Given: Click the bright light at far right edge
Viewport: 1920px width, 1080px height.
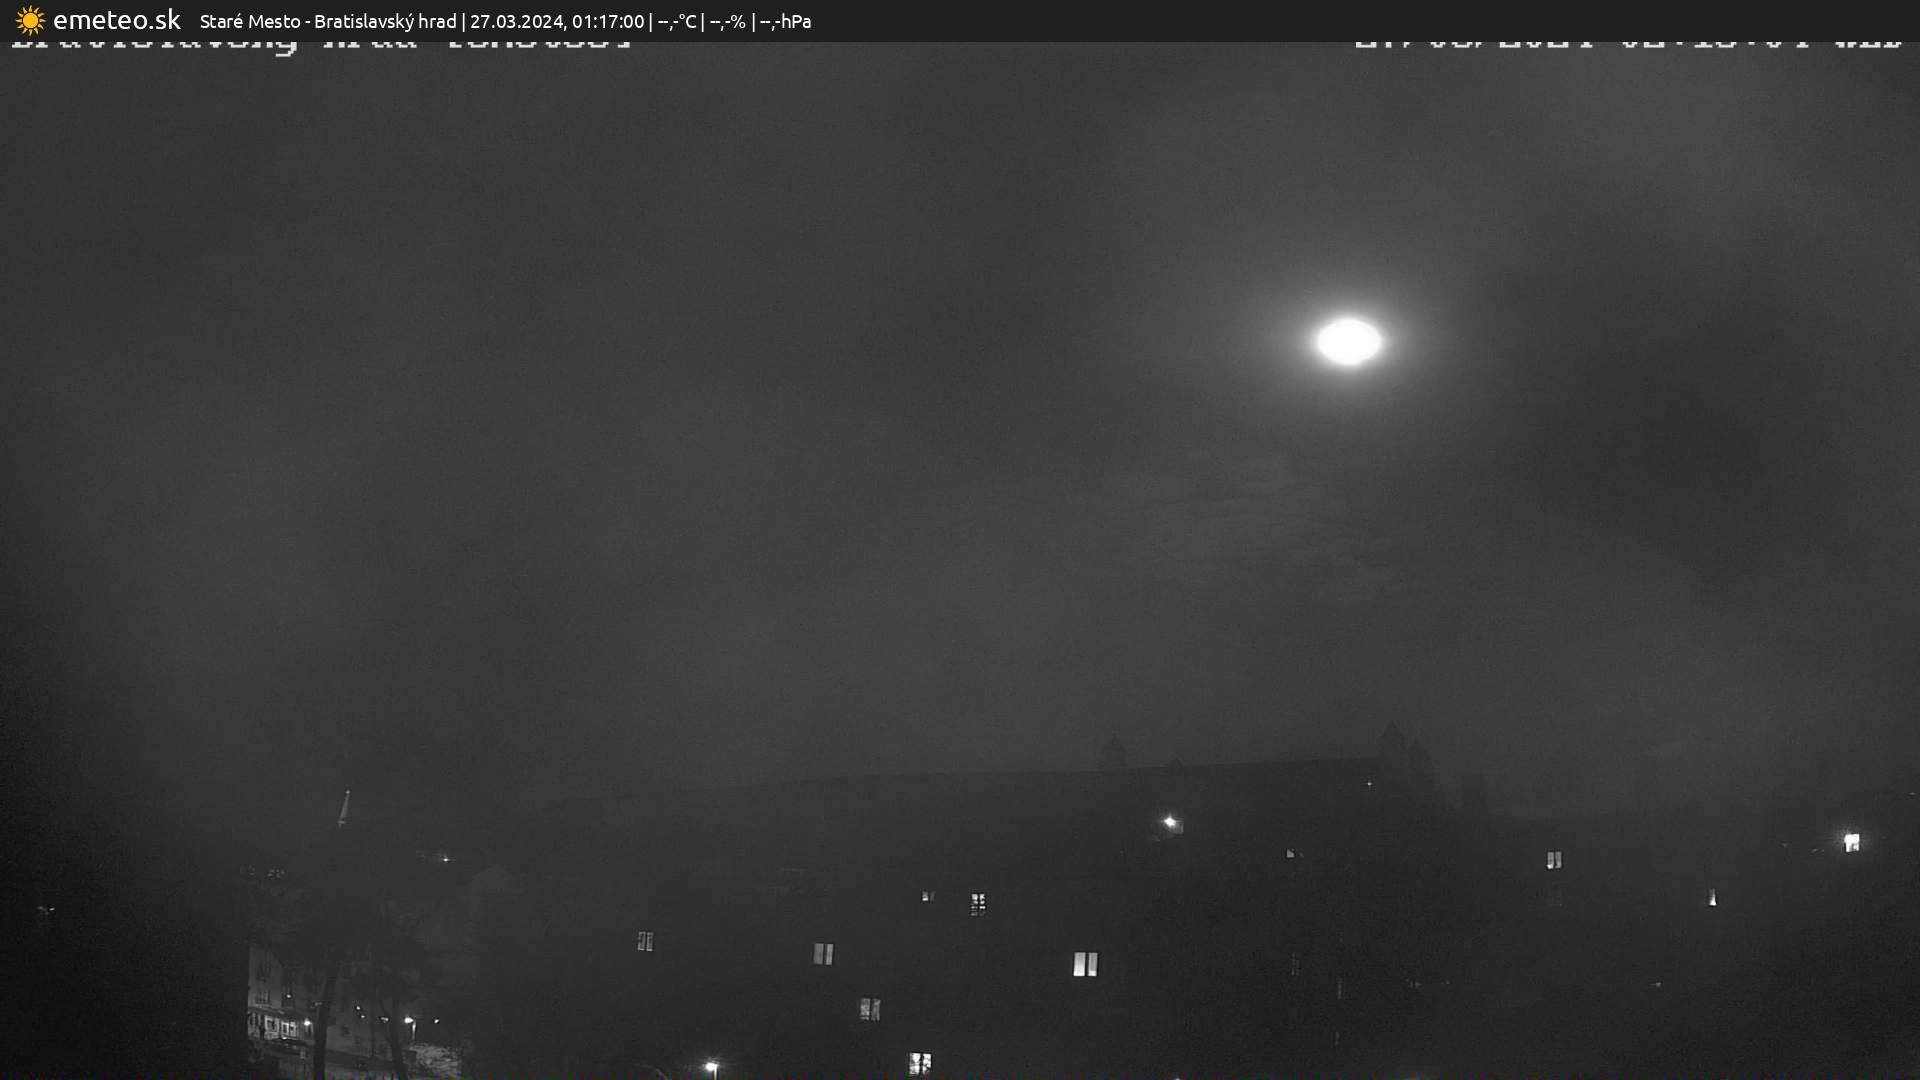Looking at the screenshot, I should (1851, 842).
